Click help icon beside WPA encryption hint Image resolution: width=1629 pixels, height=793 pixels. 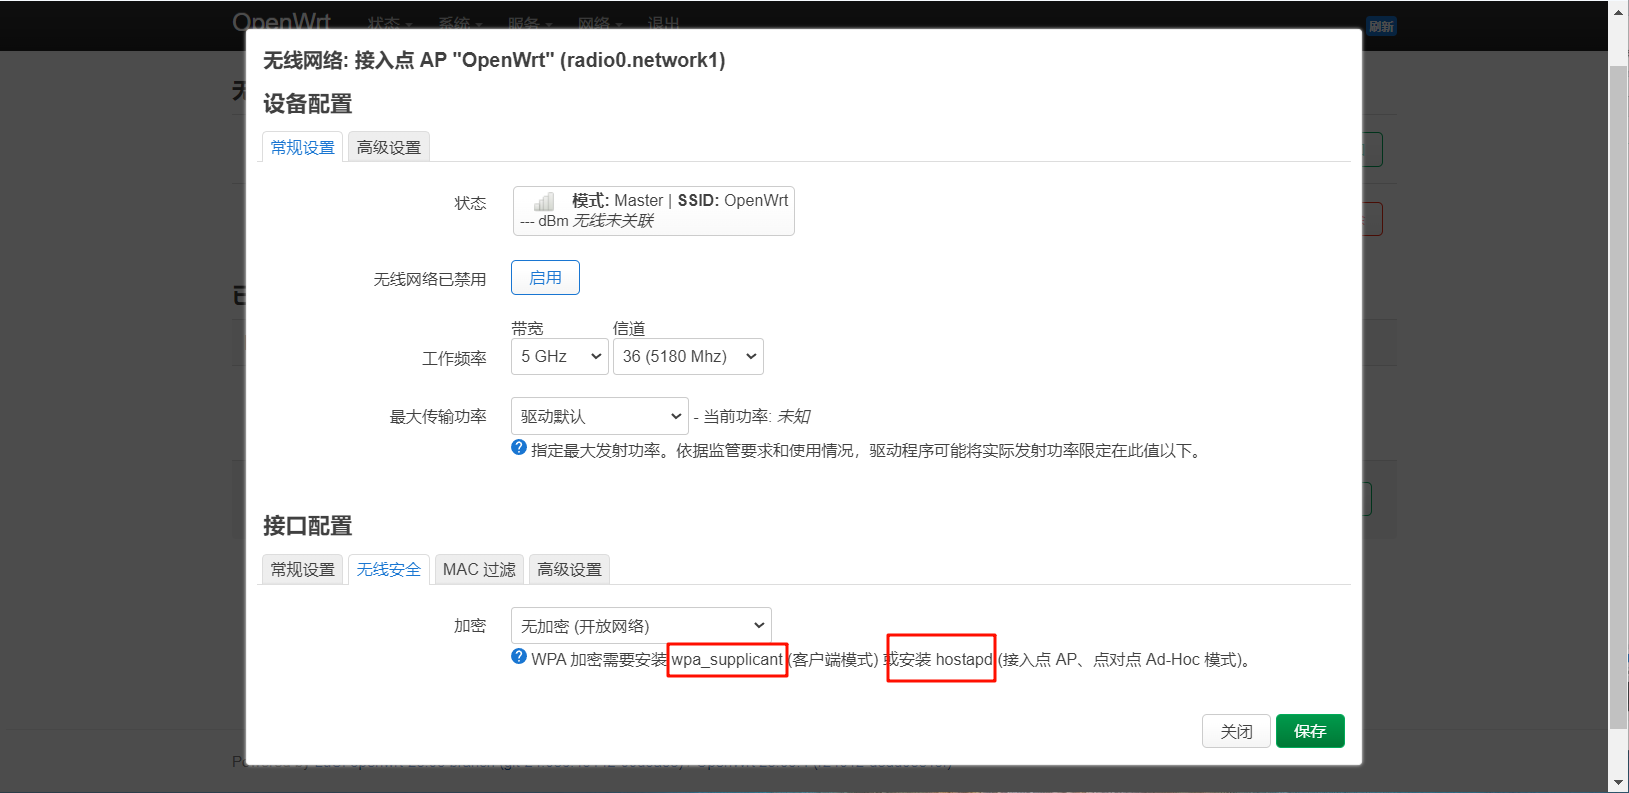tap(519, 657)
